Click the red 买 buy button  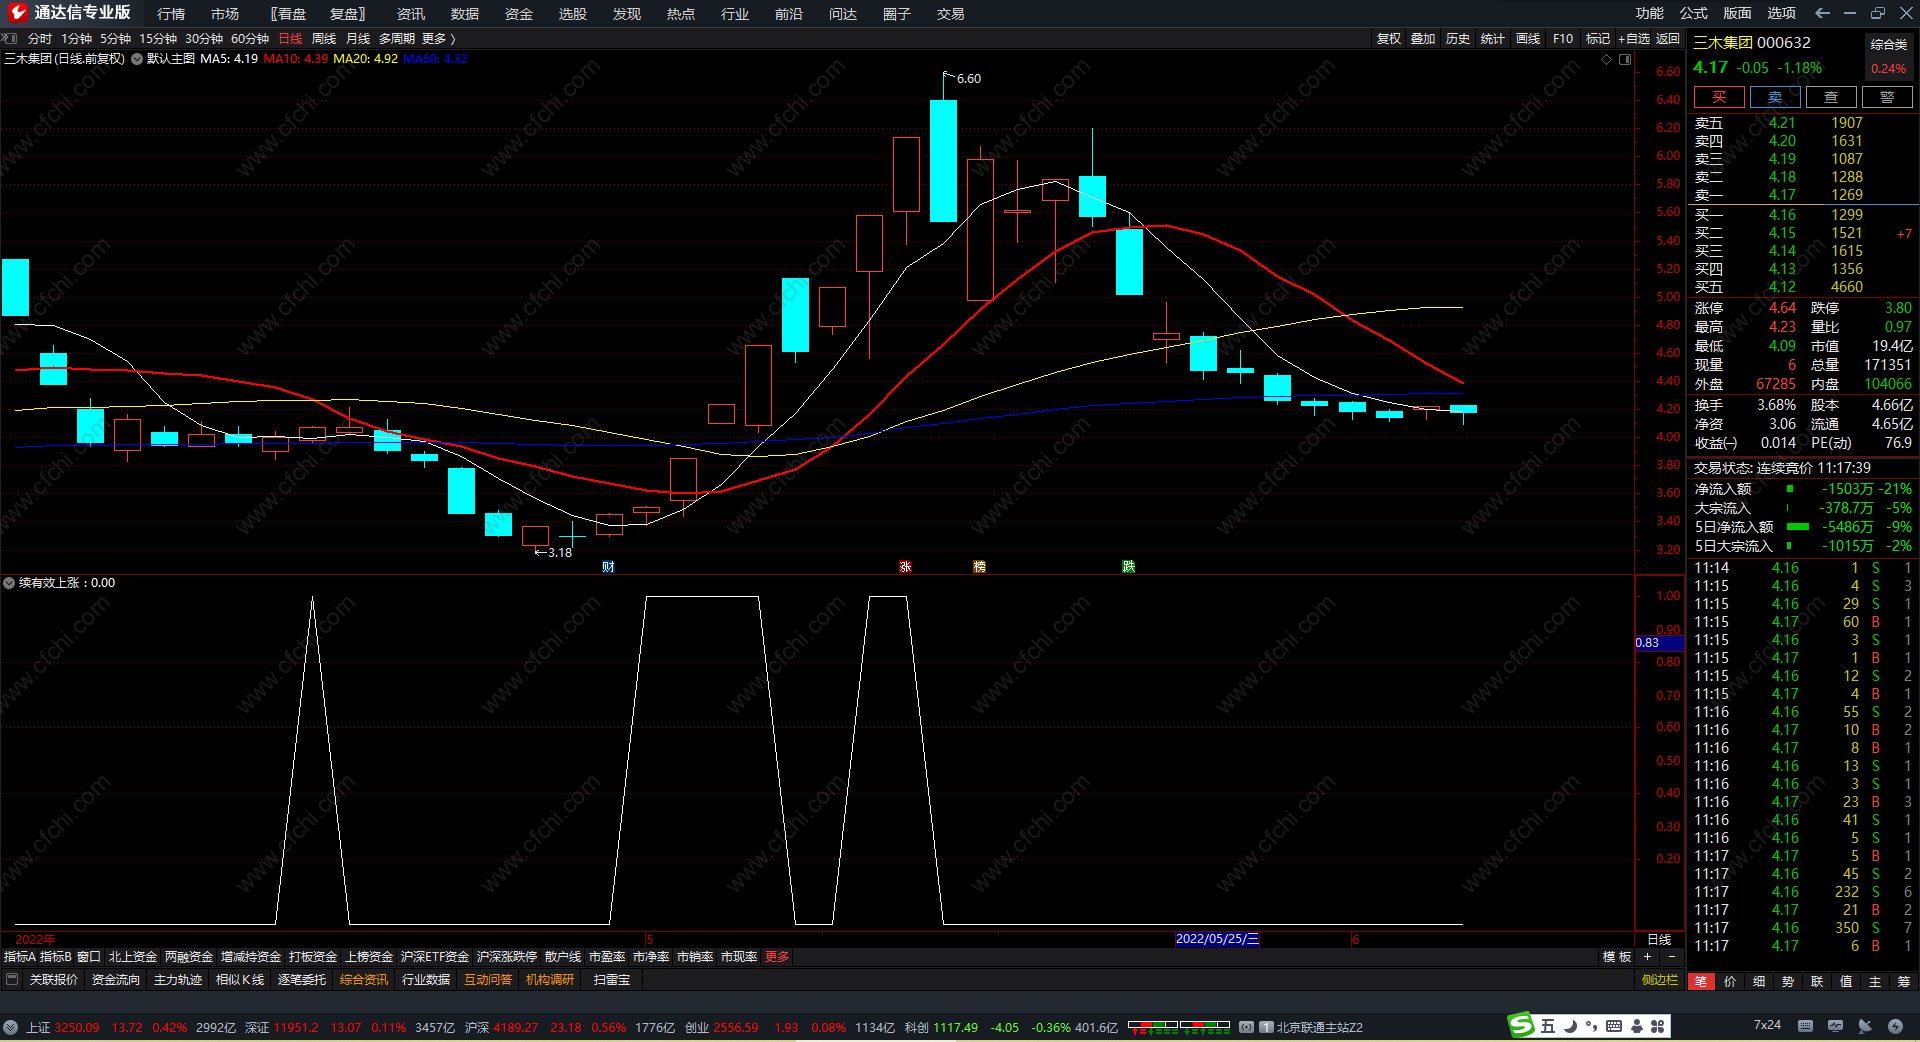tap(1719, 97)
